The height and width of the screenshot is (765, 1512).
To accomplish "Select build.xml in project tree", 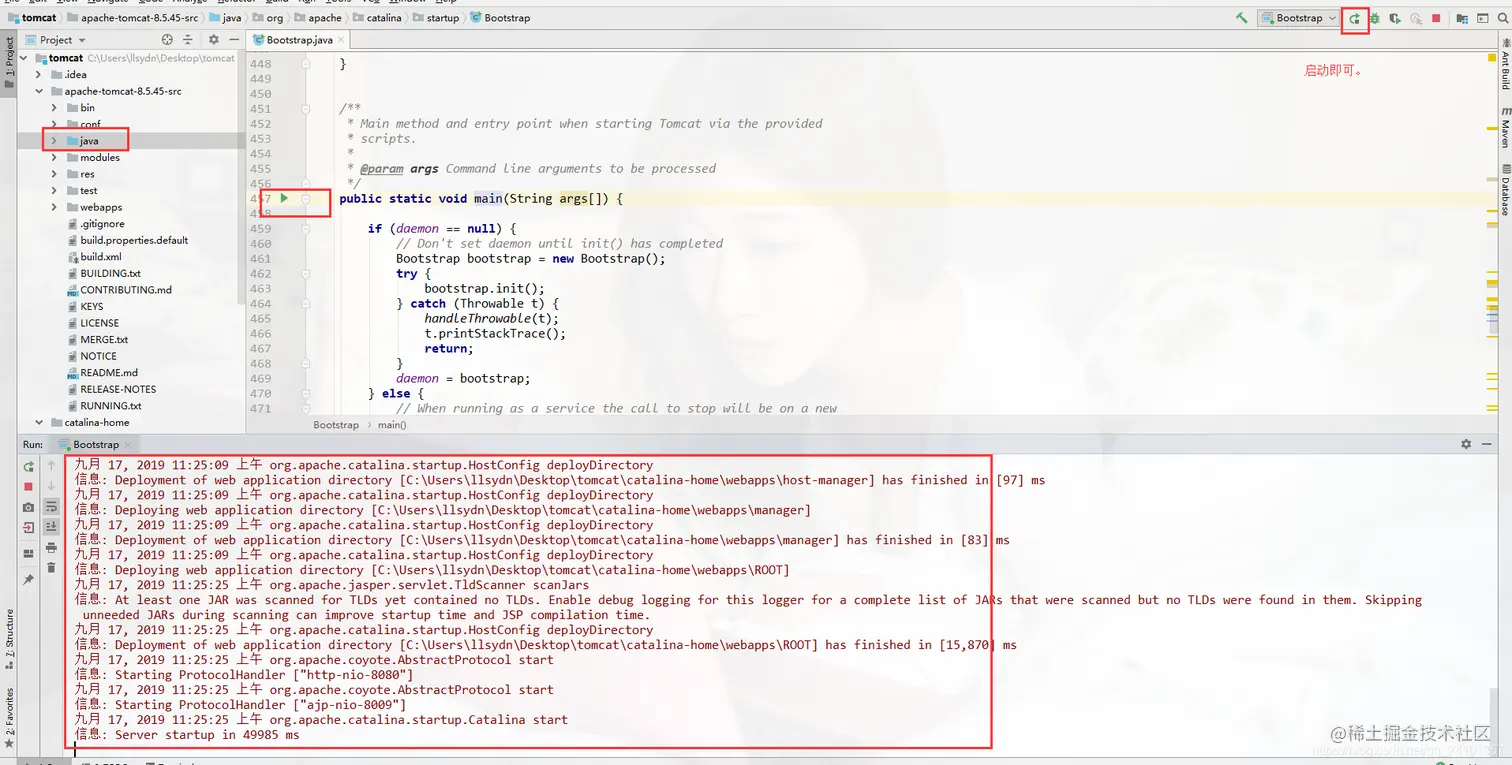I will click(100, 257).
